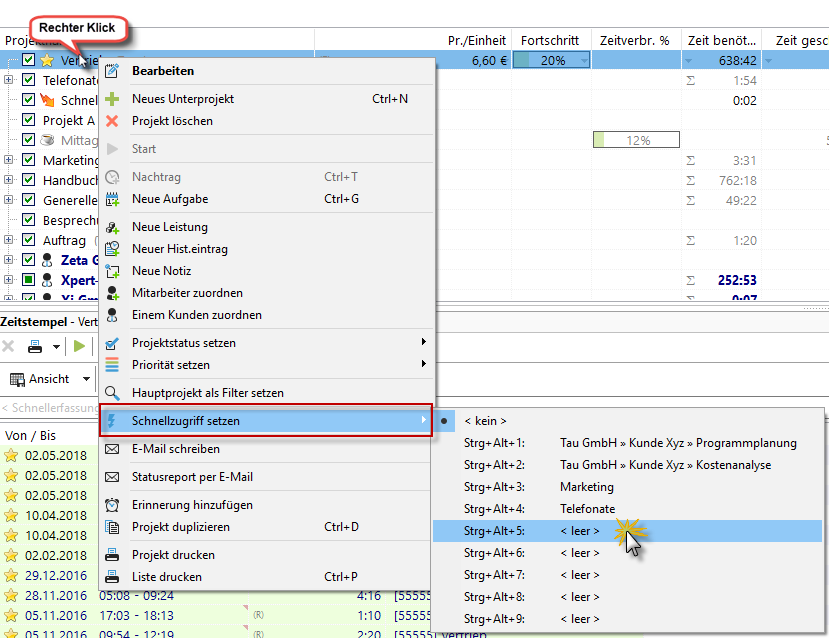Click the green plus Neues Unterprojekt icon

(x=112, y=99)
